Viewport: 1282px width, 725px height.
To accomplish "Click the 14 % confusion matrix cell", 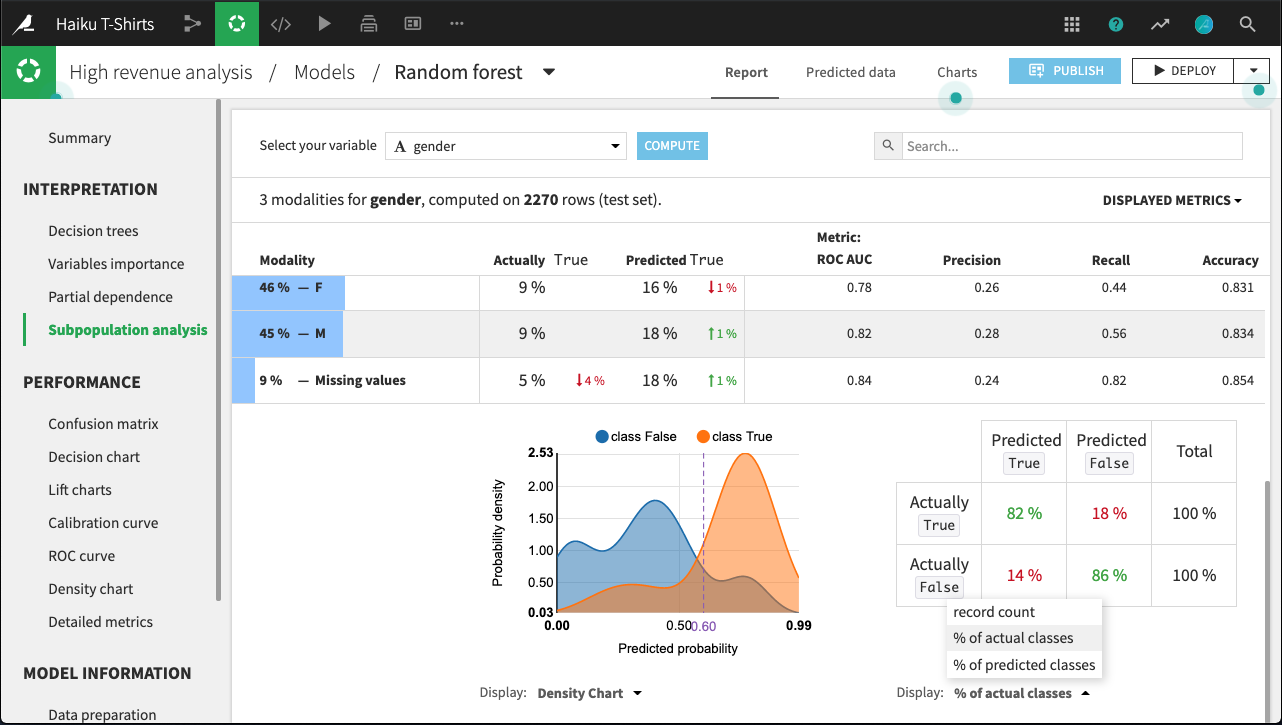I will point(1024,575).
